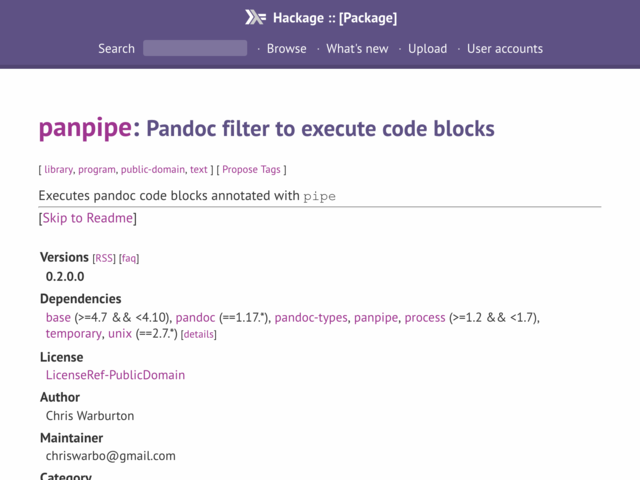Open the base dependency link
This screenshot has height=480, width=640.
[58, 318]
